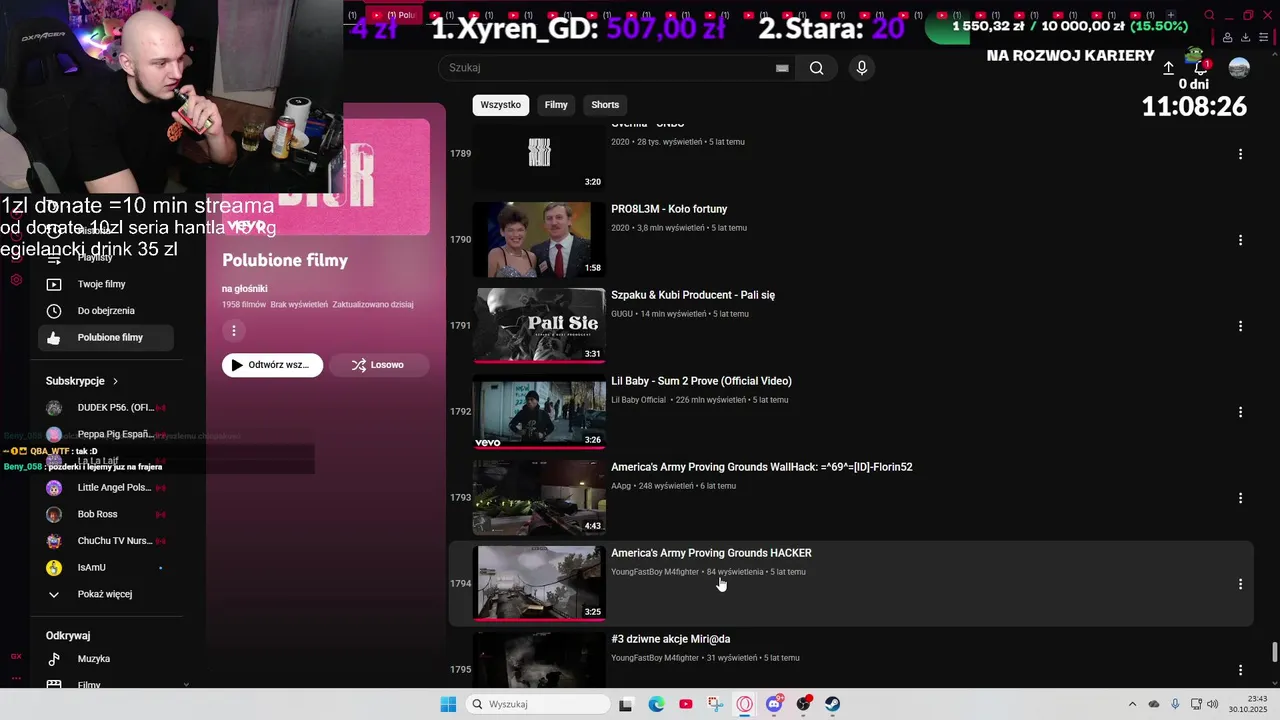Open DUDEK P56 subscription channel

106,408
